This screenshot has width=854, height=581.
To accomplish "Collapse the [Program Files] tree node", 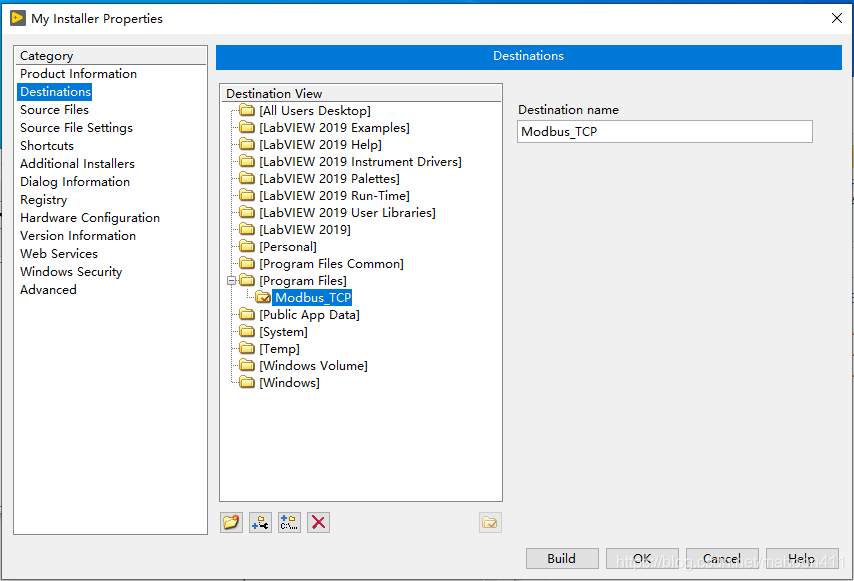I will pos(232,281).
